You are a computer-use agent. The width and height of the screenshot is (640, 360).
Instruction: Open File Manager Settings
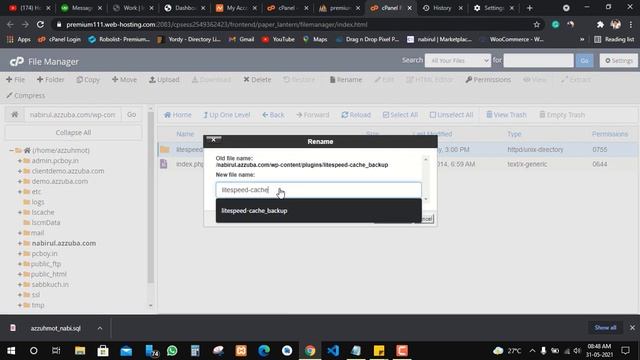point(619,61)
